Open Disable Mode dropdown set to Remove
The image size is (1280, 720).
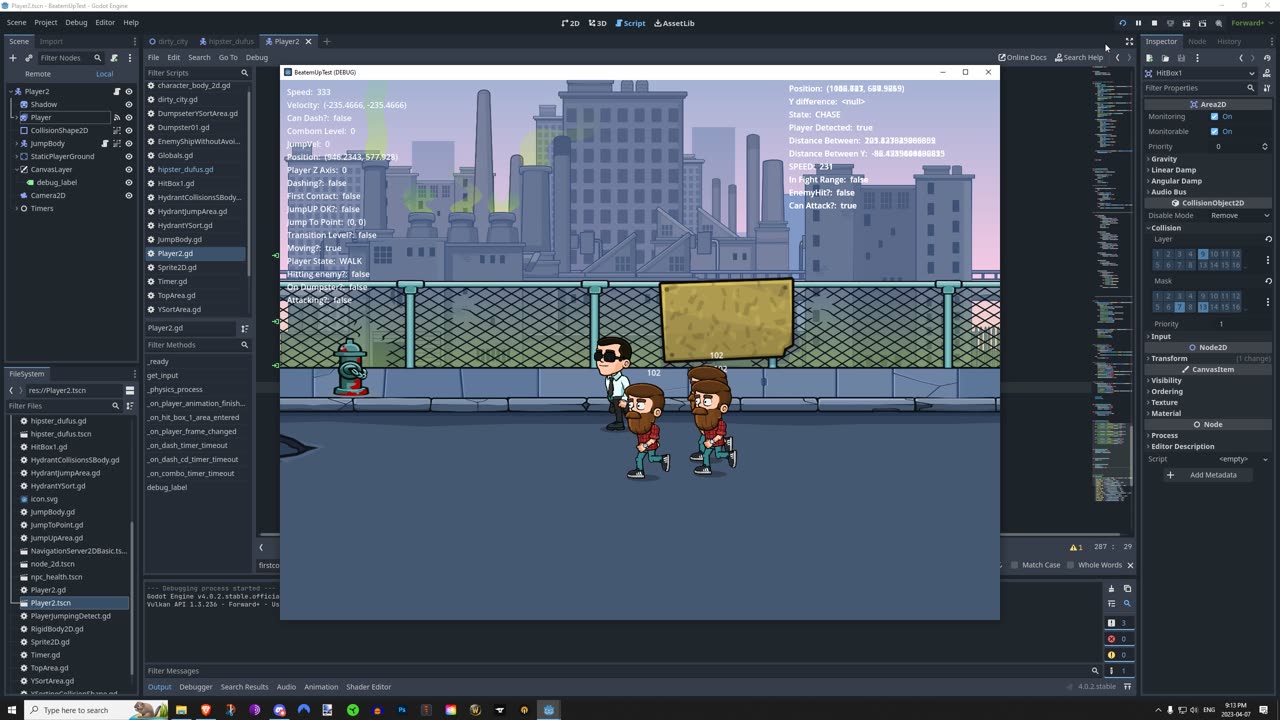click(1240, 216)
